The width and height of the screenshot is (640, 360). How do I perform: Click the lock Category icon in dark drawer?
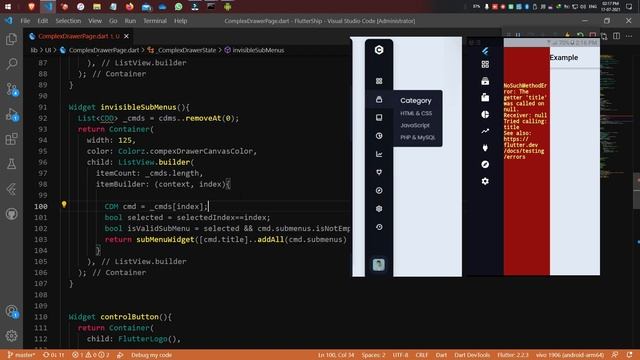(x=379, y=99)
